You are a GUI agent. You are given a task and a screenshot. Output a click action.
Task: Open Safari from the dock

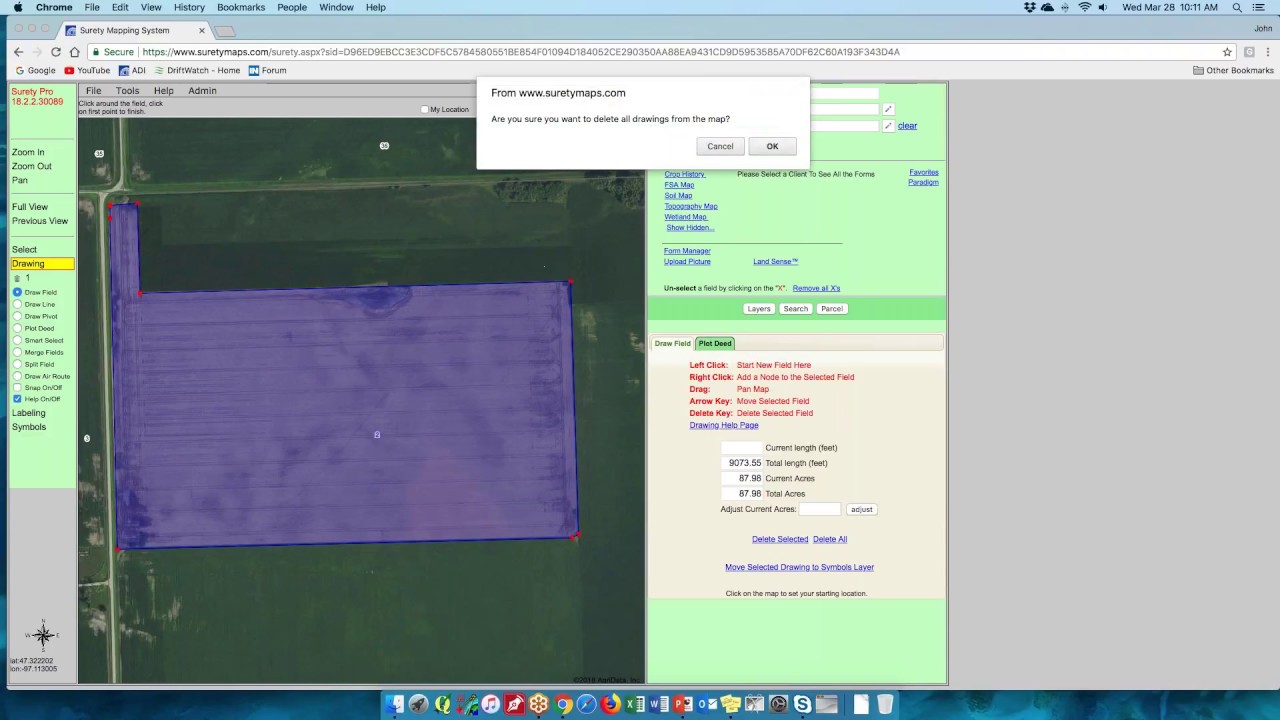tap(587, 704)
